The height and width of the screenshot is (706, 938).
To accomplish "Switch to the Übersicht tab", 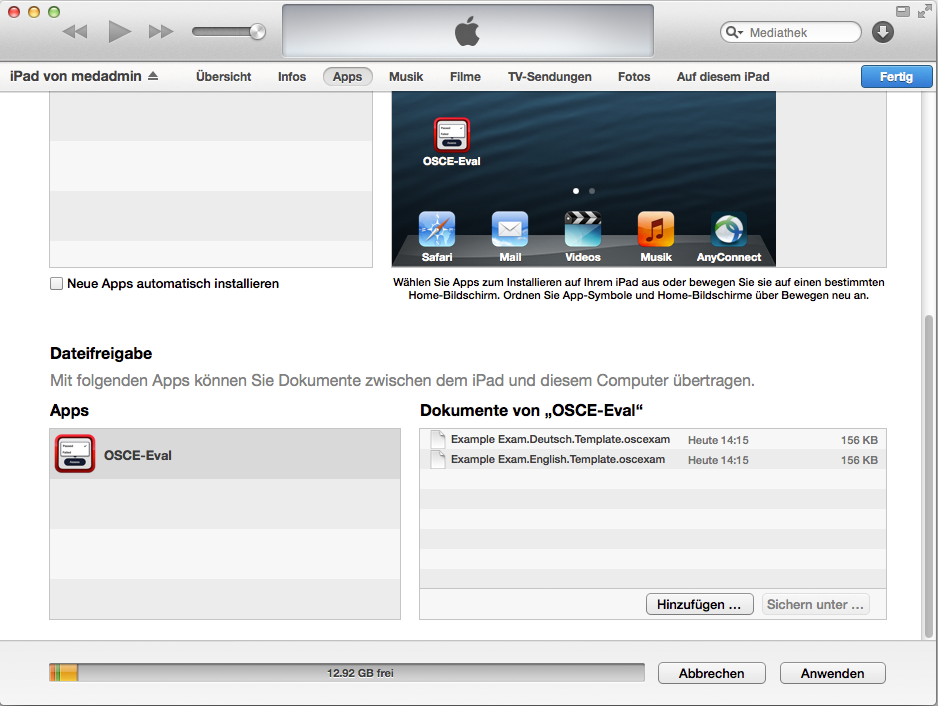I will (x=224, y=77).
